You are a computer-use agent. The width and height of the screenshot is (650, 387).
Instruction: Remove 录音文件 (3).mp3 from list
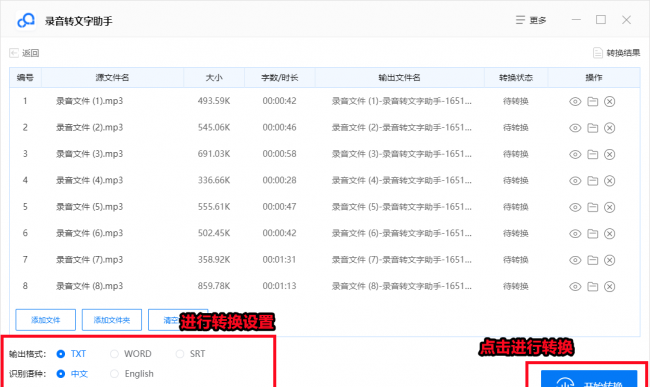click(609, 155)
